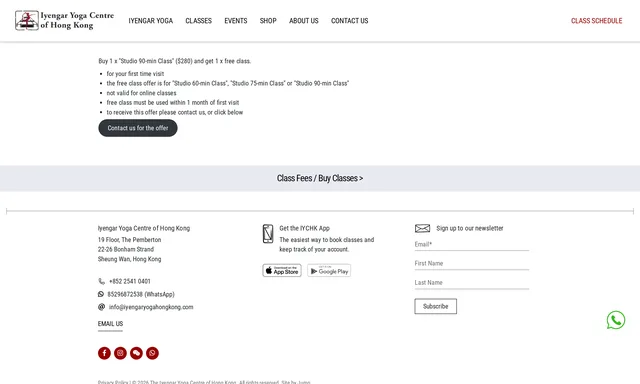640x384 pixels.
Task: Open the Contact Us menu
Action: (x=349, y=21)
